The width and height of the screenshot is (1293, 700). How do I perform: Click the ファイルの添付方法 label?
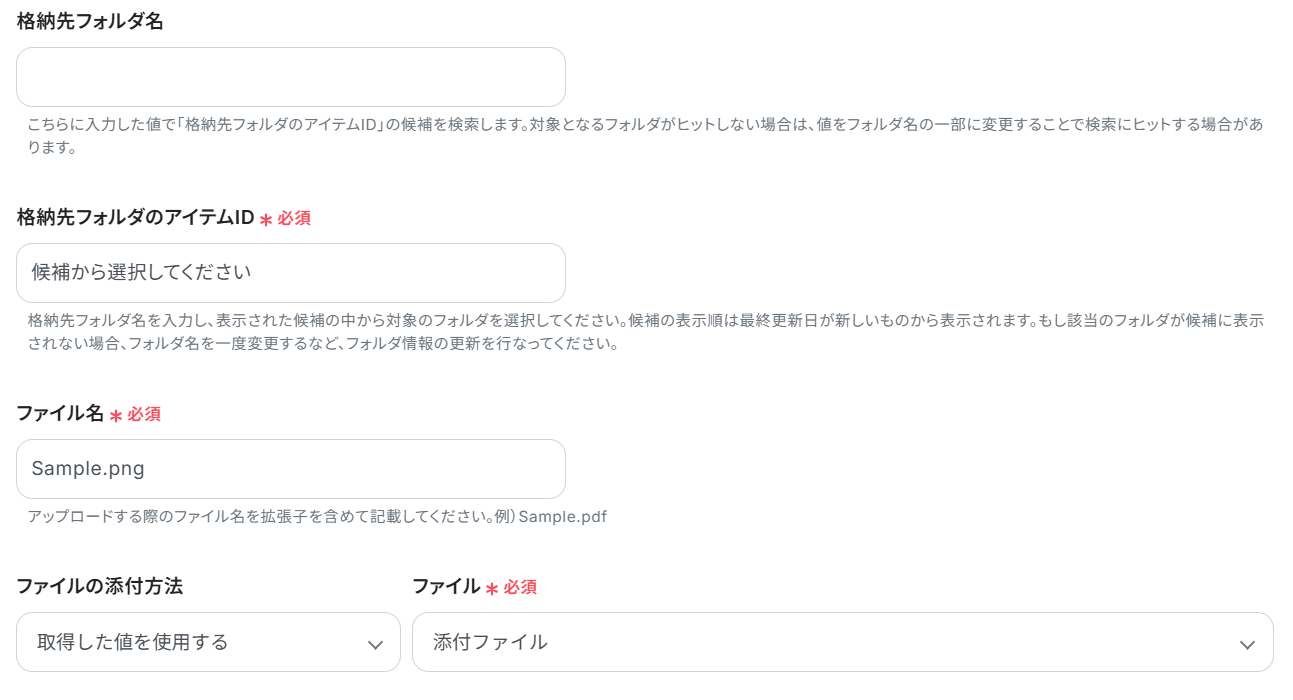point(99,587)
